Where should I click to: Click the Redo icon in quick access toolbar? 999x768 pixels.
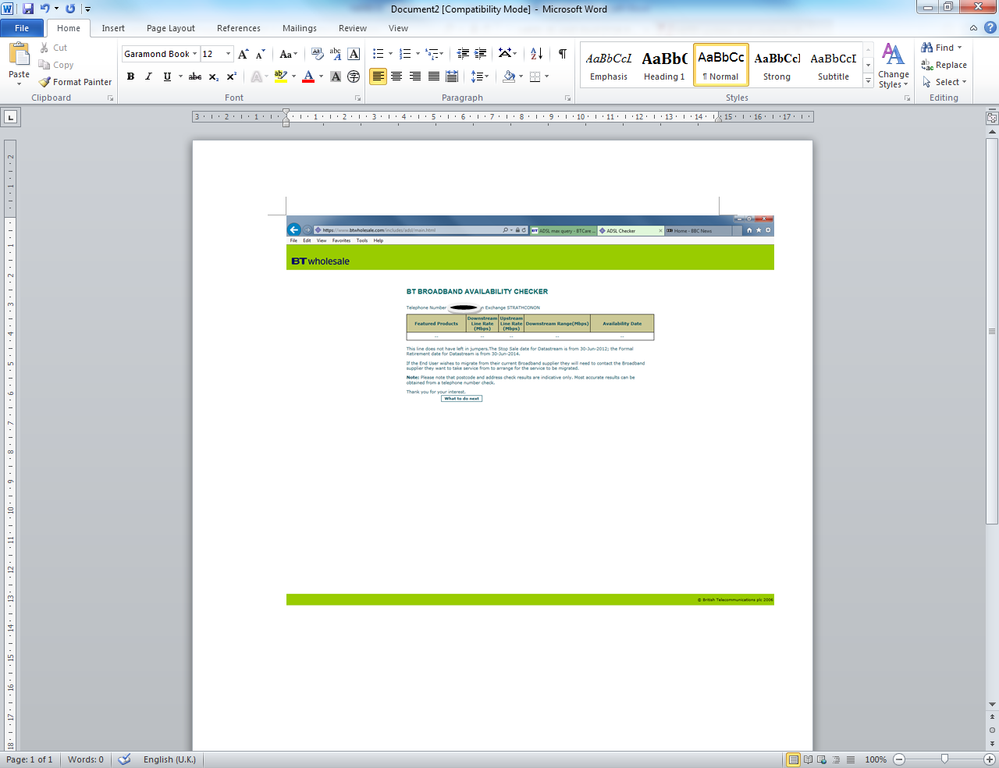[x=70, y=9]
